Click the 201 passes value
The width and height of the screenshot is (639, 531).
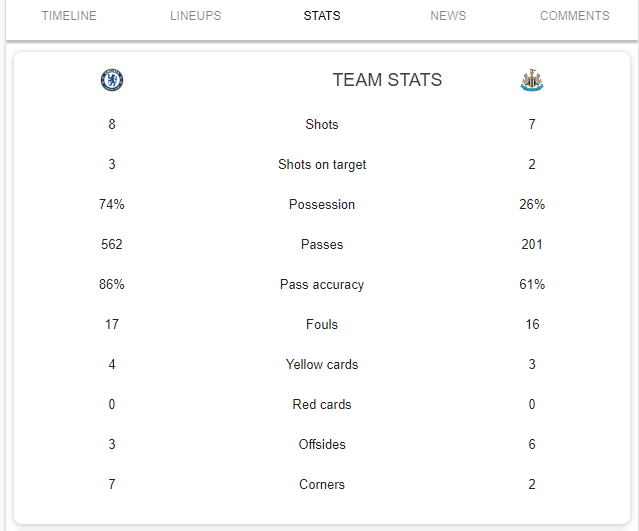click(532, 245)
